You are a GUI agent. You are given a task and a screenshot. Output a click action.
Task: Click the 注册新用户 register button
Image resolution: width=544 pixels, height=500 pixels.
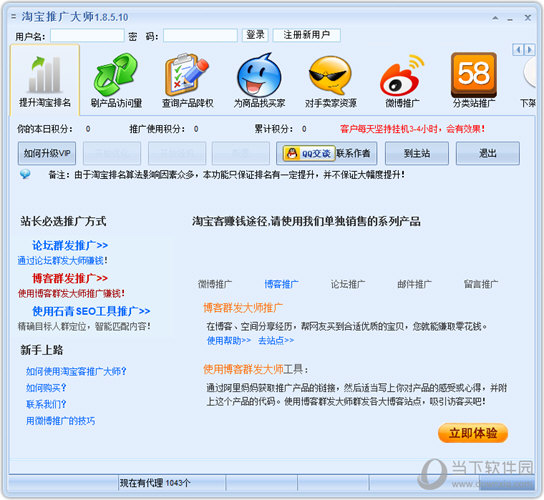point(306,35)
